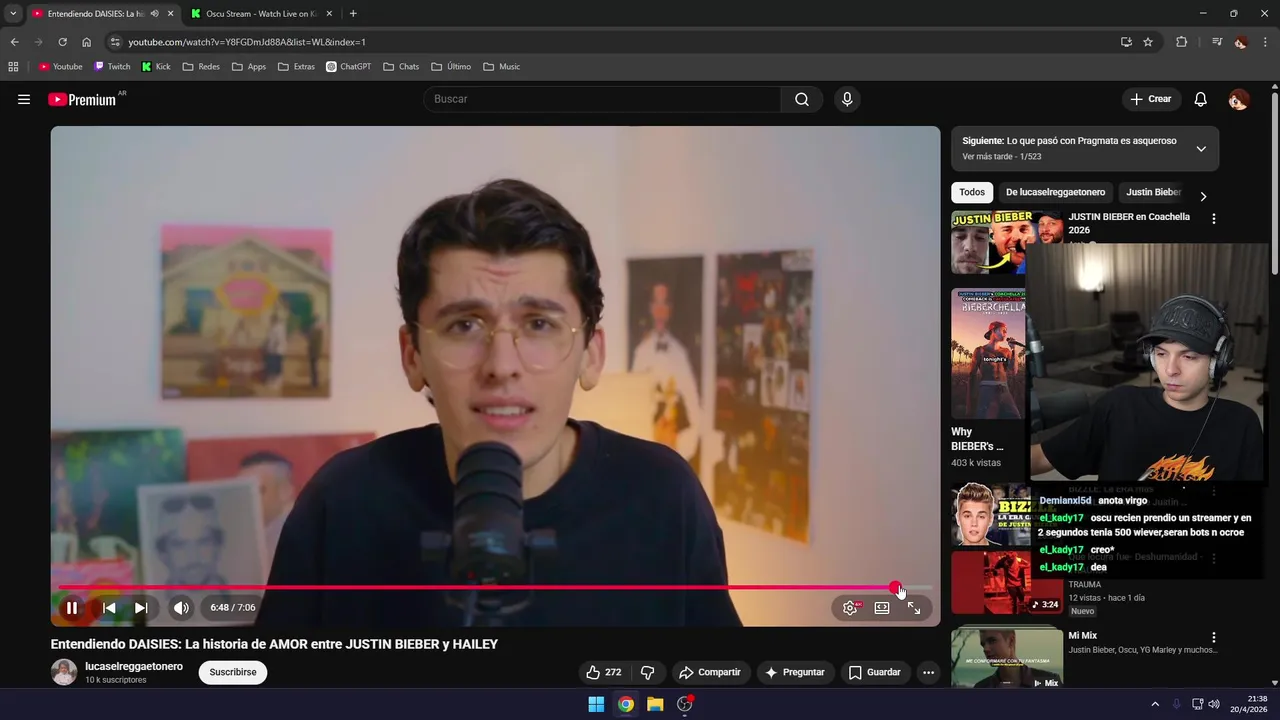Image resolution: width=1280 pixels, height=720 pixels.
Task: Save the video with Guardar
Action: click(x=874, y=672)
